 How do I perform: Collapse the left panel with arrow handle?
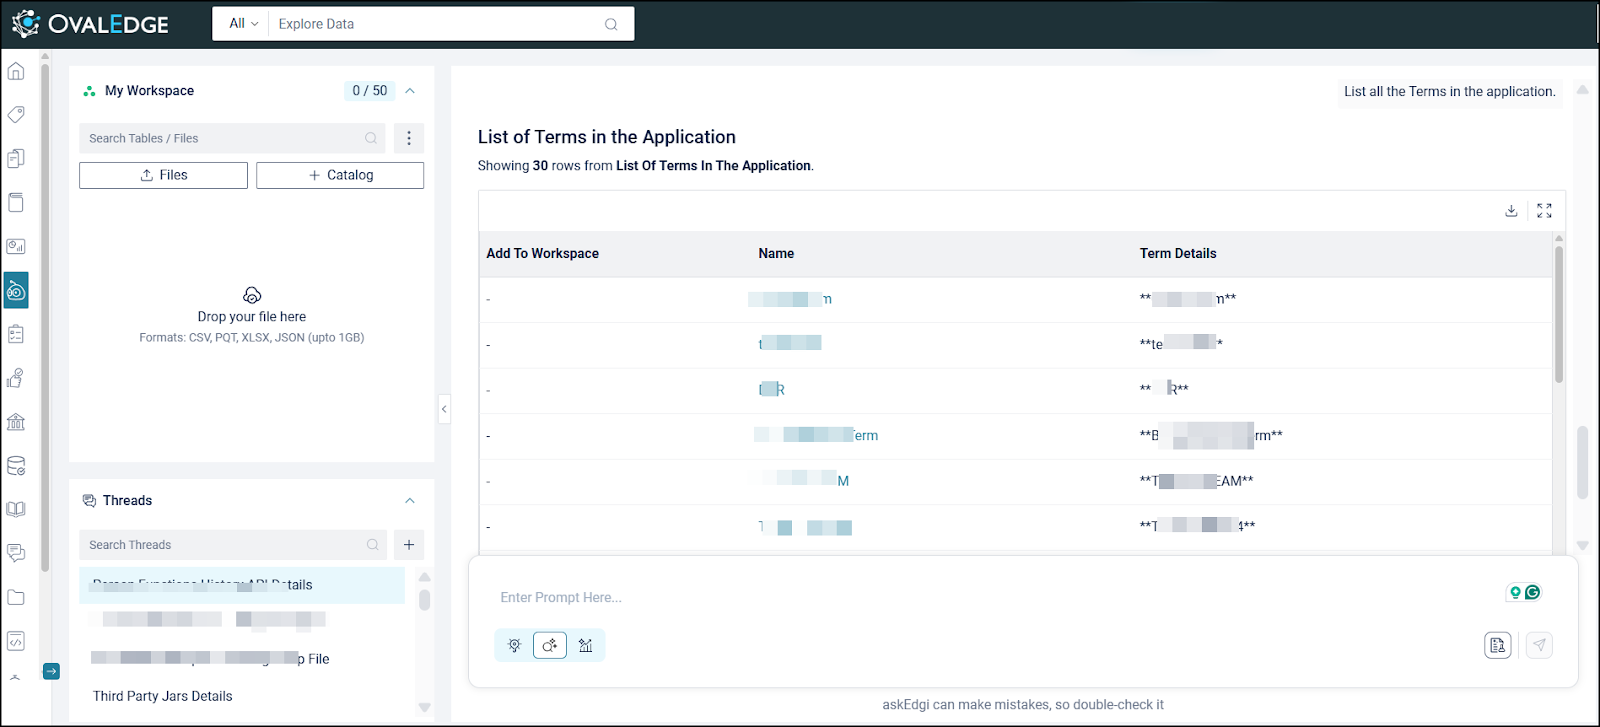444,408
